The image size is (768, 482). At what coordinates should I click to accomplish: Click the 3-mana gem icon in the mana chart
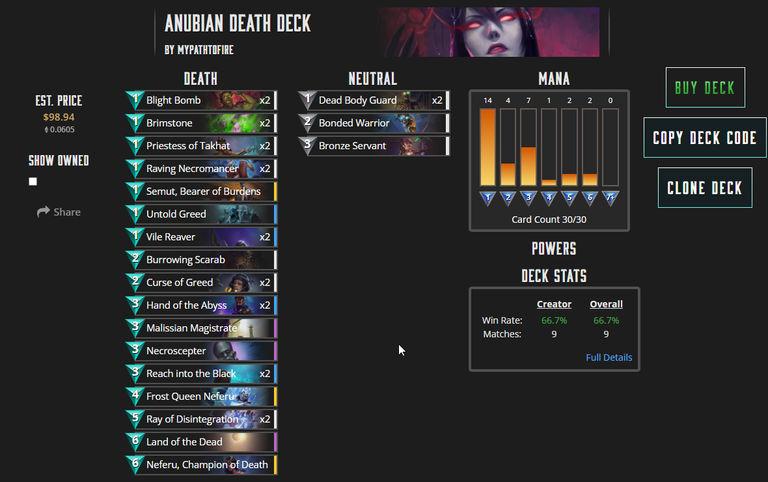click(528, 198)
